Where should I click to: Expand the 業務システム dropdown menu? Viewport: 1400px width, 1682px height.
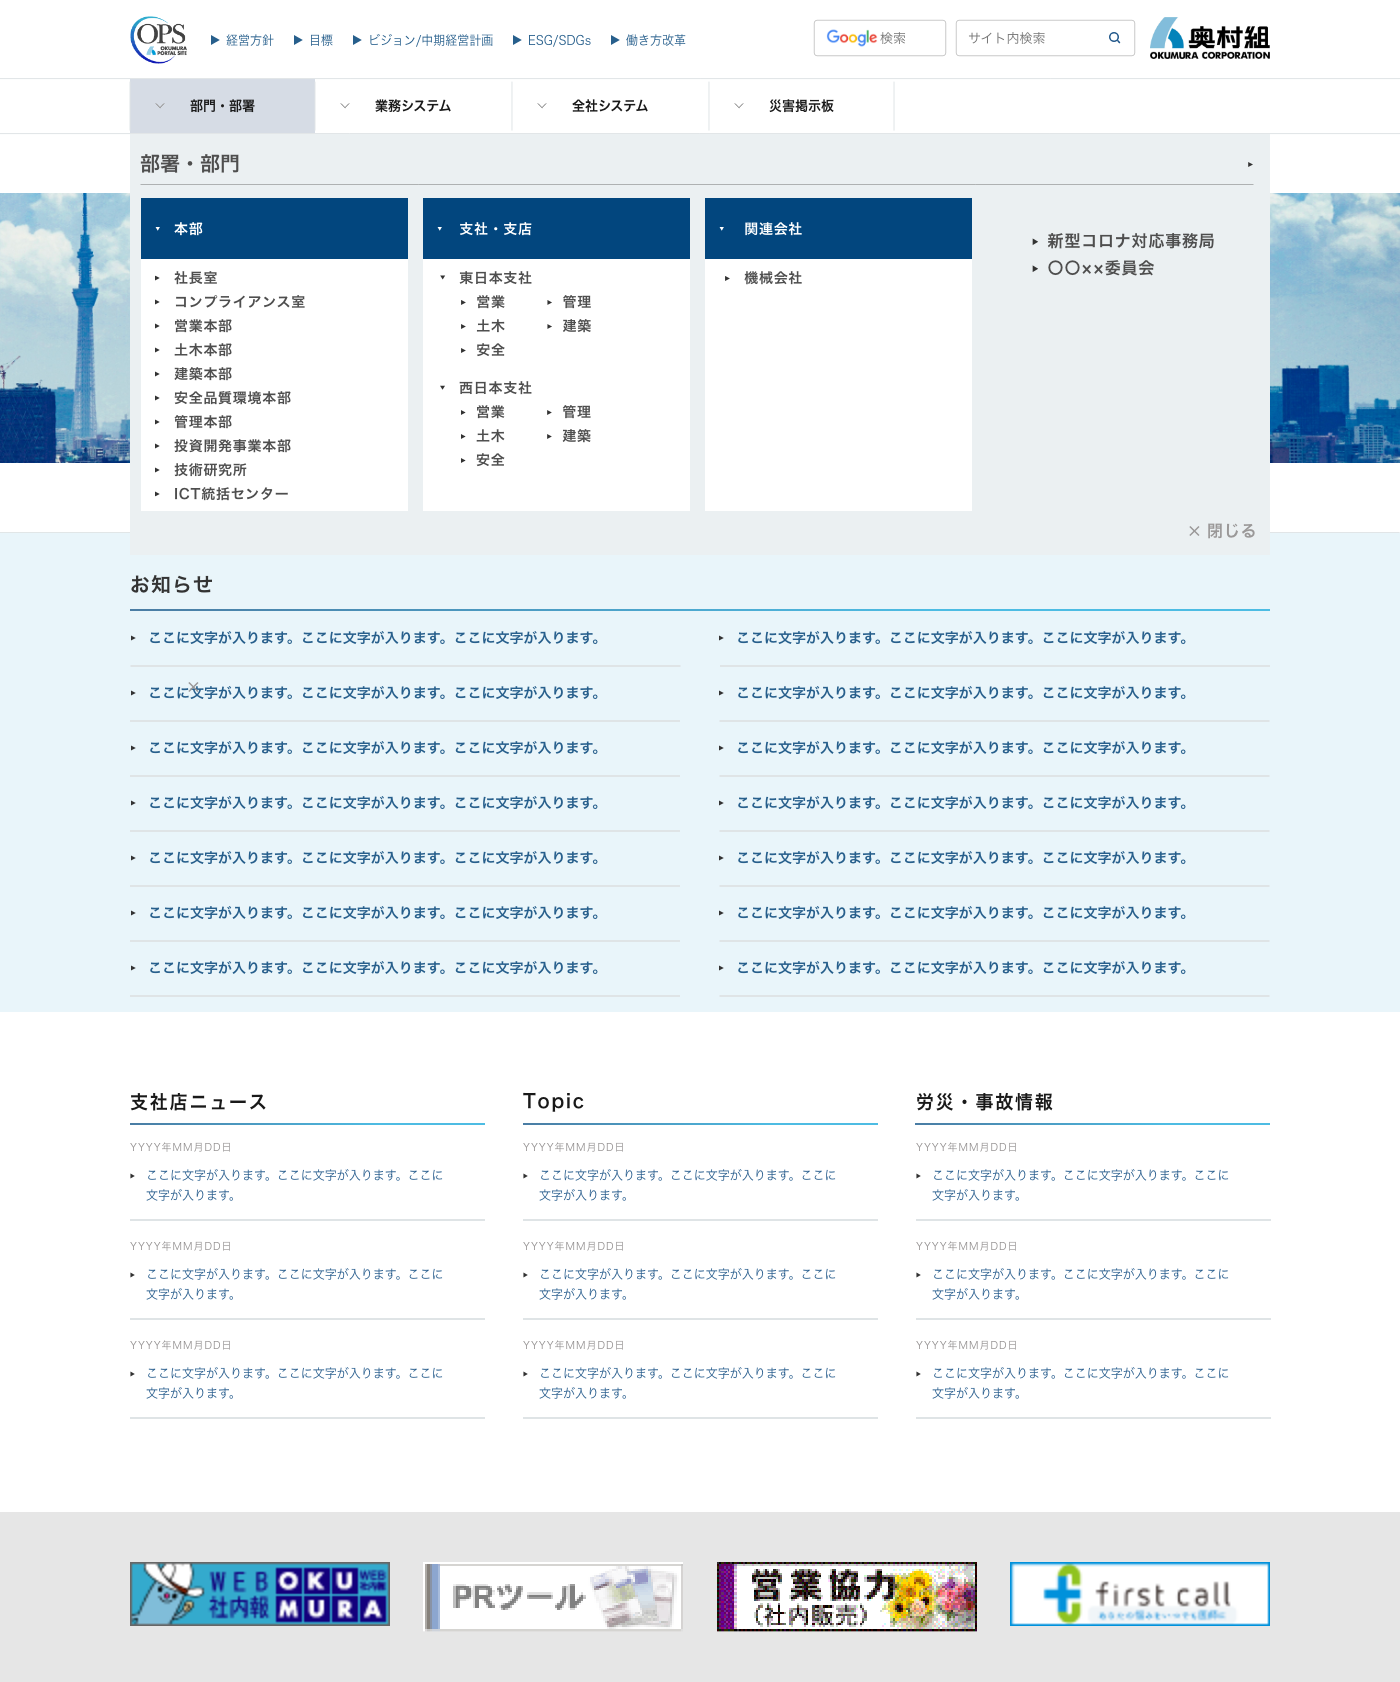[x=412, y=106]
